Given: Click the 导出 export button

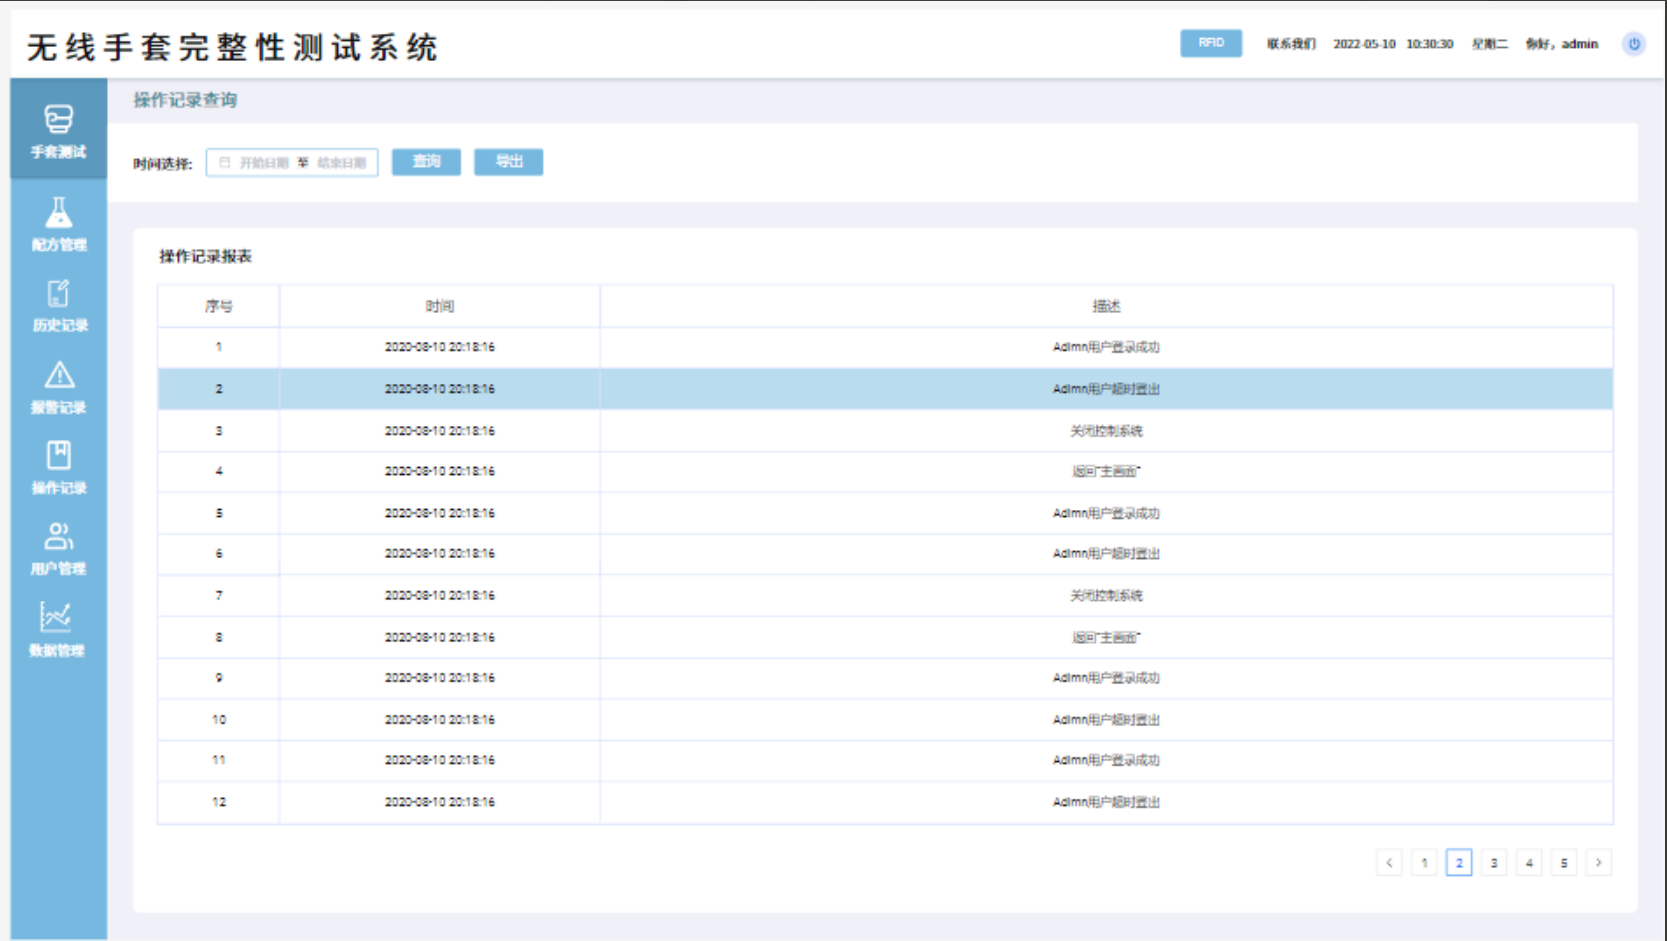Looking at the screenshot, I should click(508, 162).
